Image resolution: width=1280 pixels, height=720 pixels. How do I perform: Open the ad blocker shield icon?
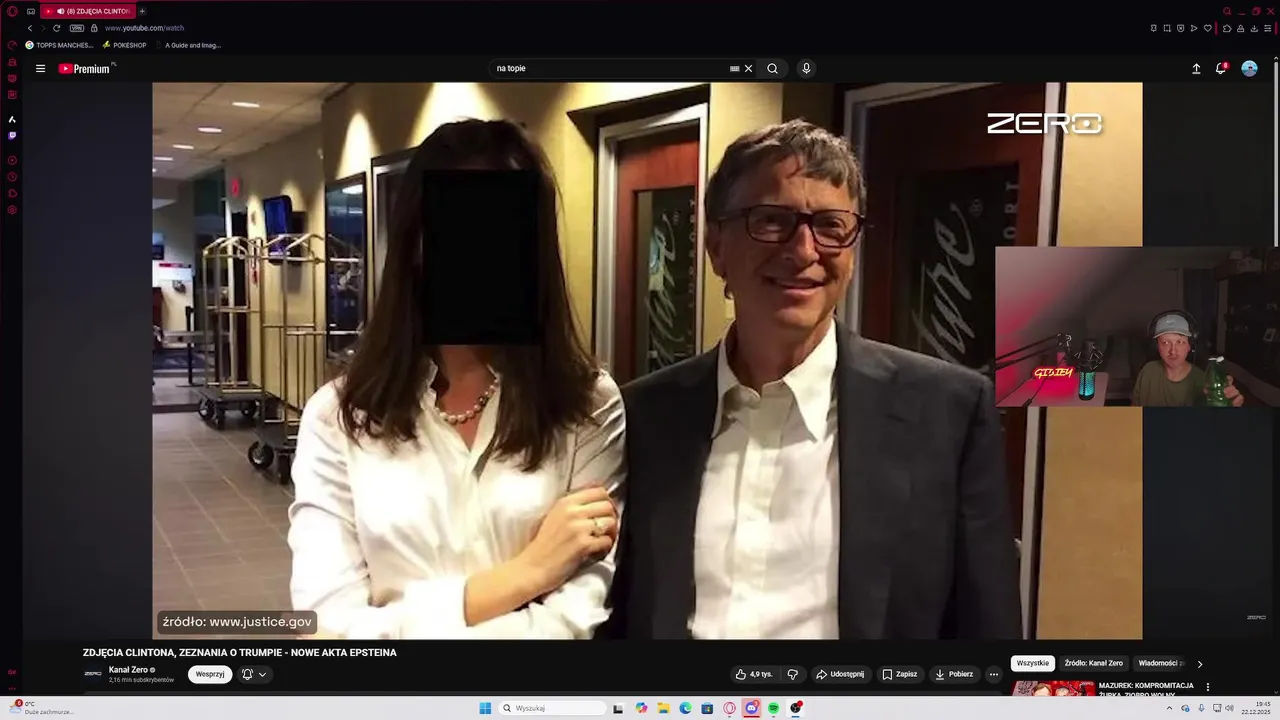point(1180,28)
